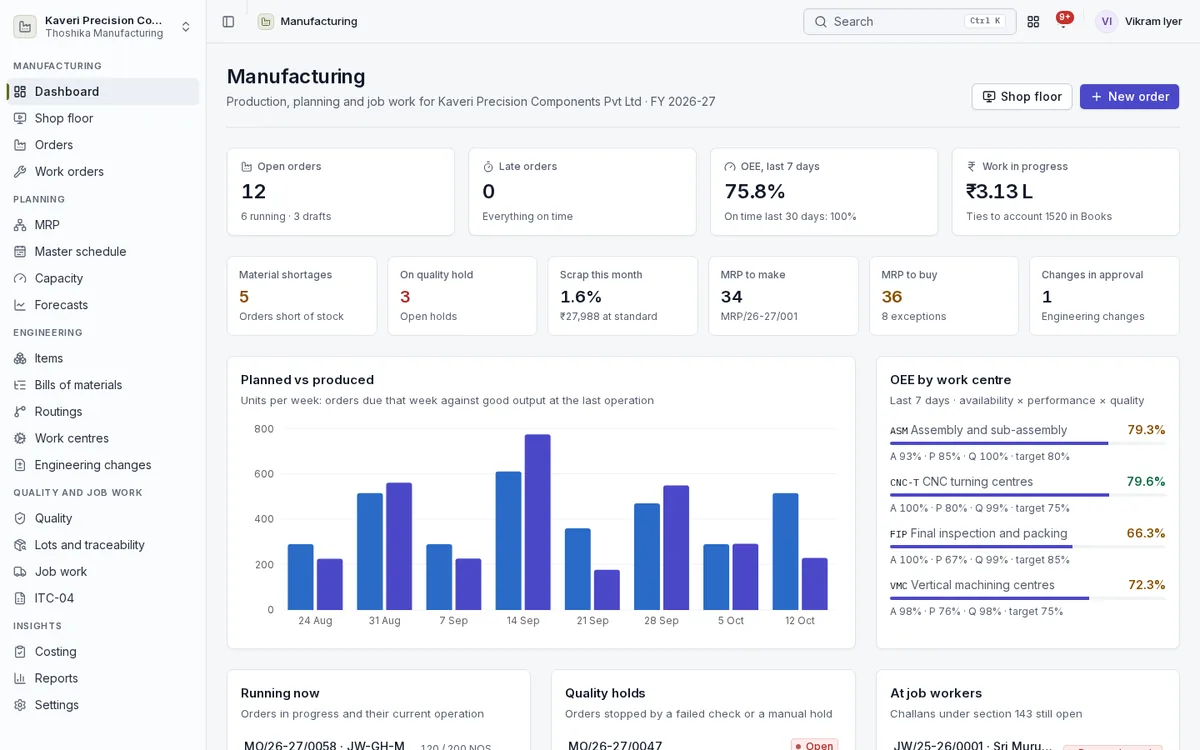
Task: Click the Running now panel heading
Action: [x=280, y=693]
